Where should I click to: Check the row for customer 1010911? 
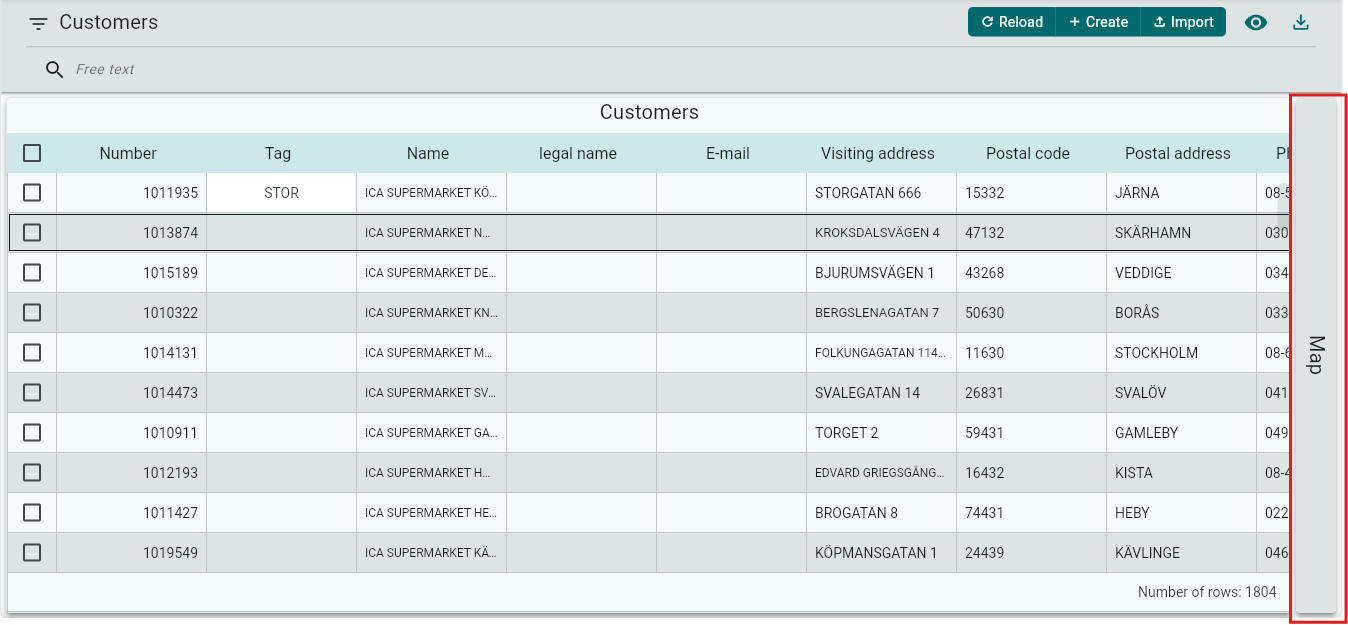[32, 432]
